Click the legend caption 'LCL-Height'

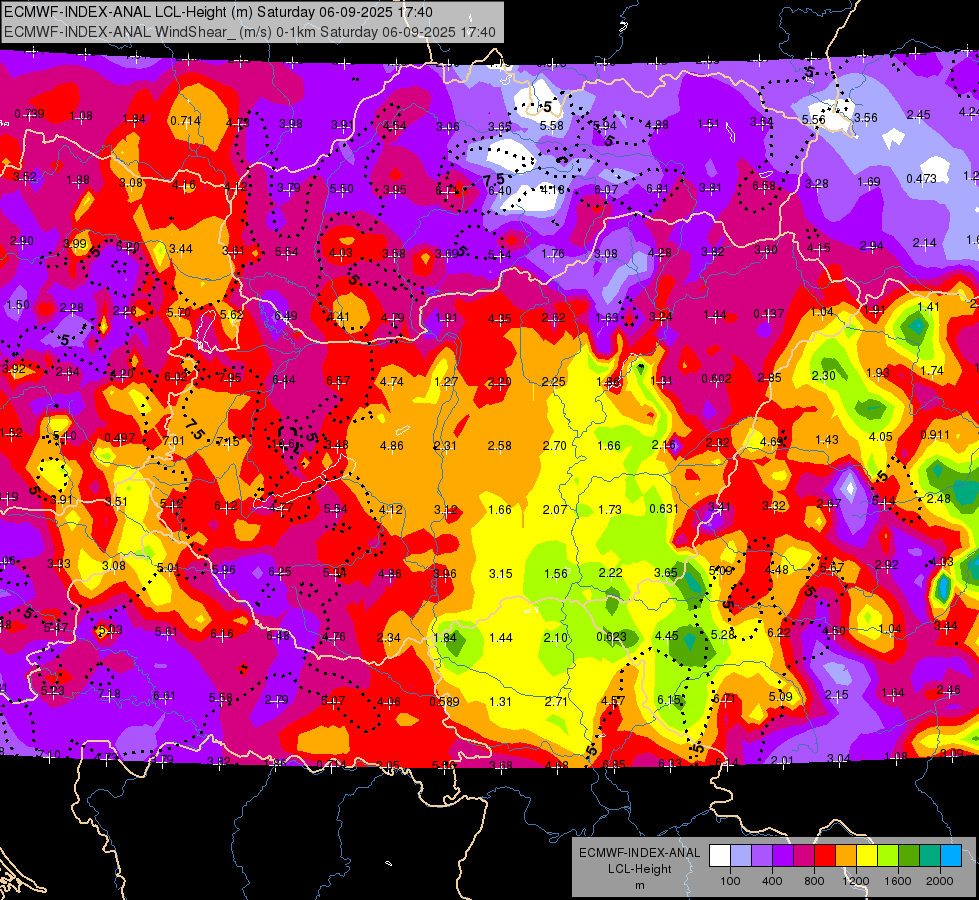(x=640, y=869)
